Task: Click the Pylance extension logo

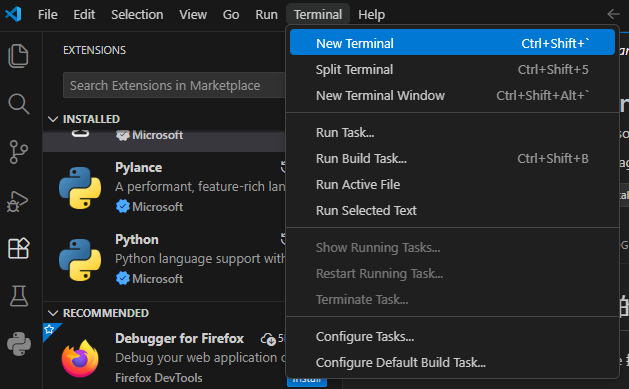Action: [80, 188]
